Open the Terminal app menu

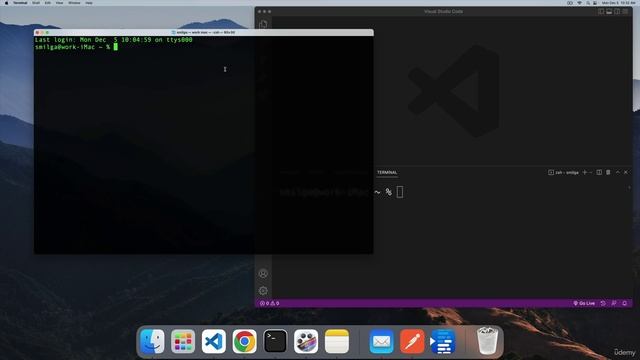(x=20, y=3)
